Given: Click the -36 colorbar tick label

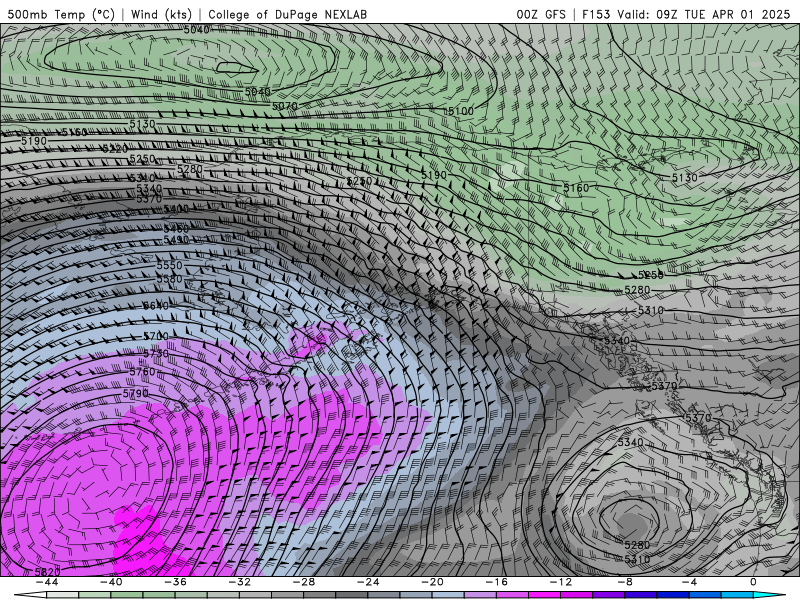Looking at the screenshot, I should pos(176,582).
